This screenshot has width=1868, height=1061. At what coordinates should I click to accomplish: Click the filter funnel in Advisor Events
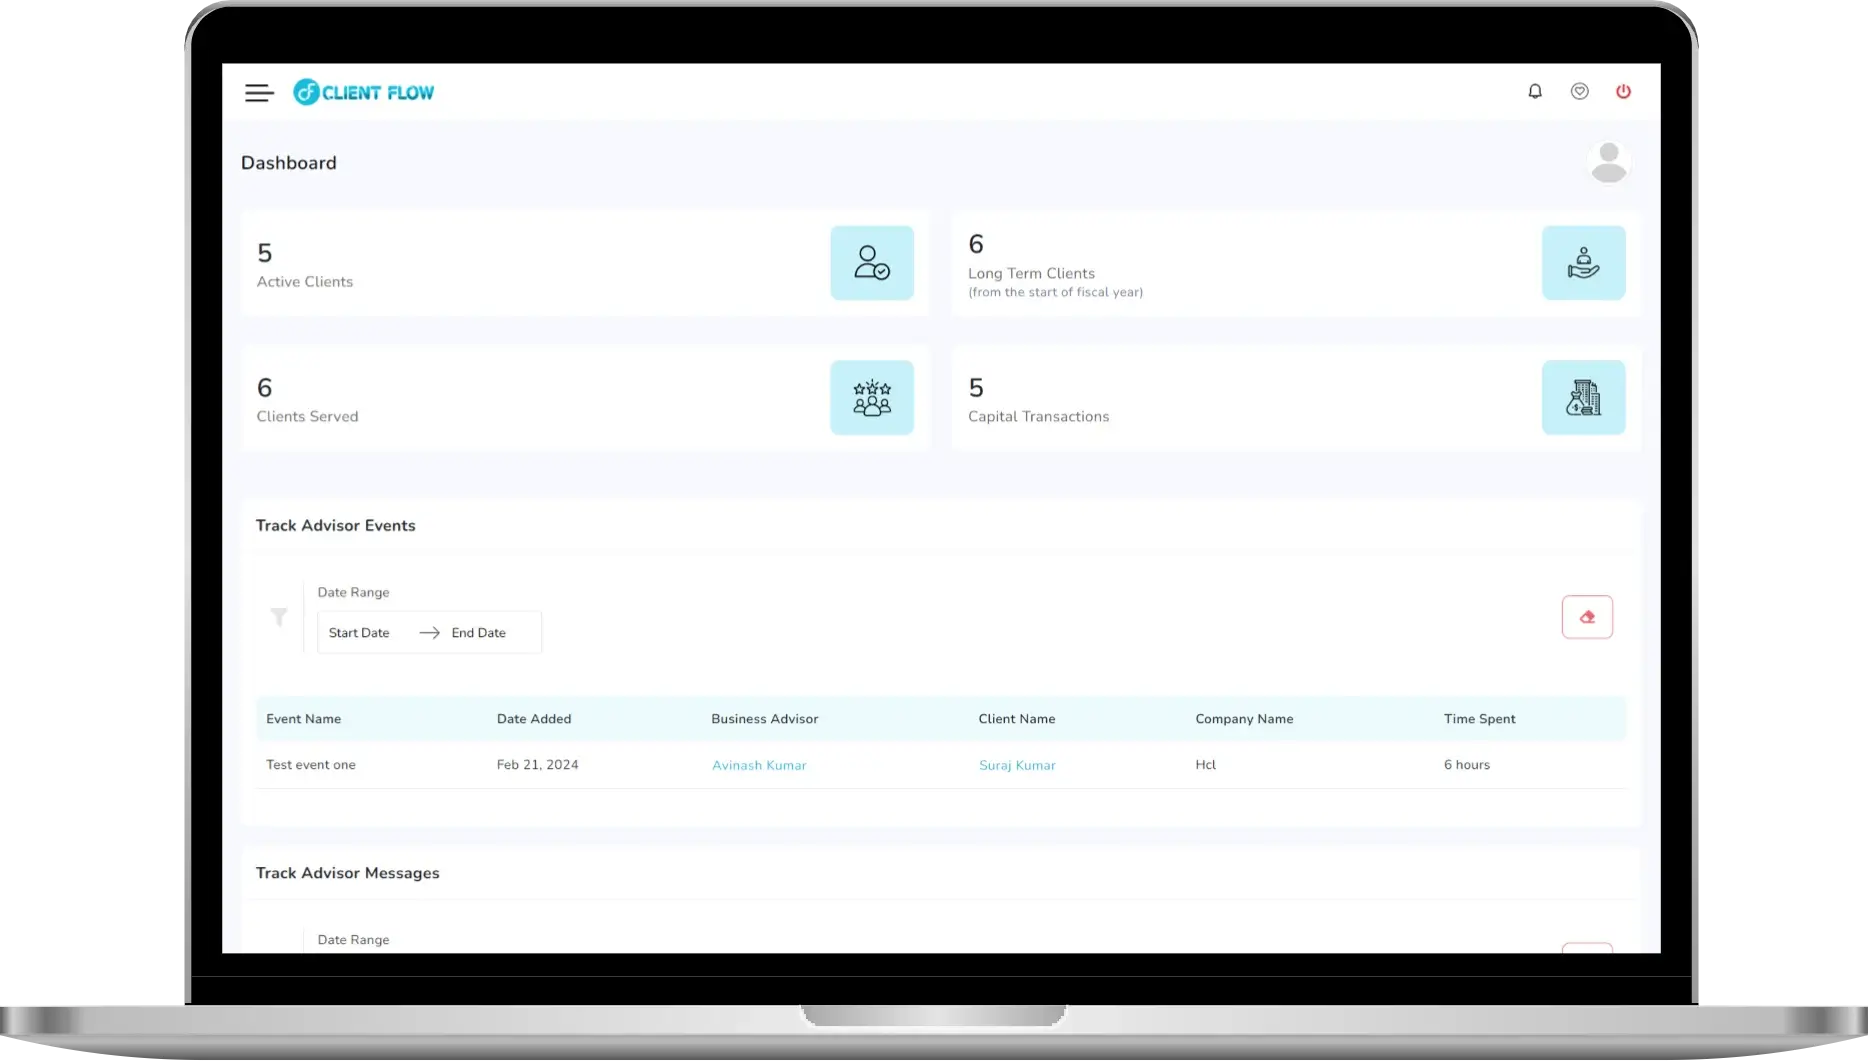pos(279,617)
